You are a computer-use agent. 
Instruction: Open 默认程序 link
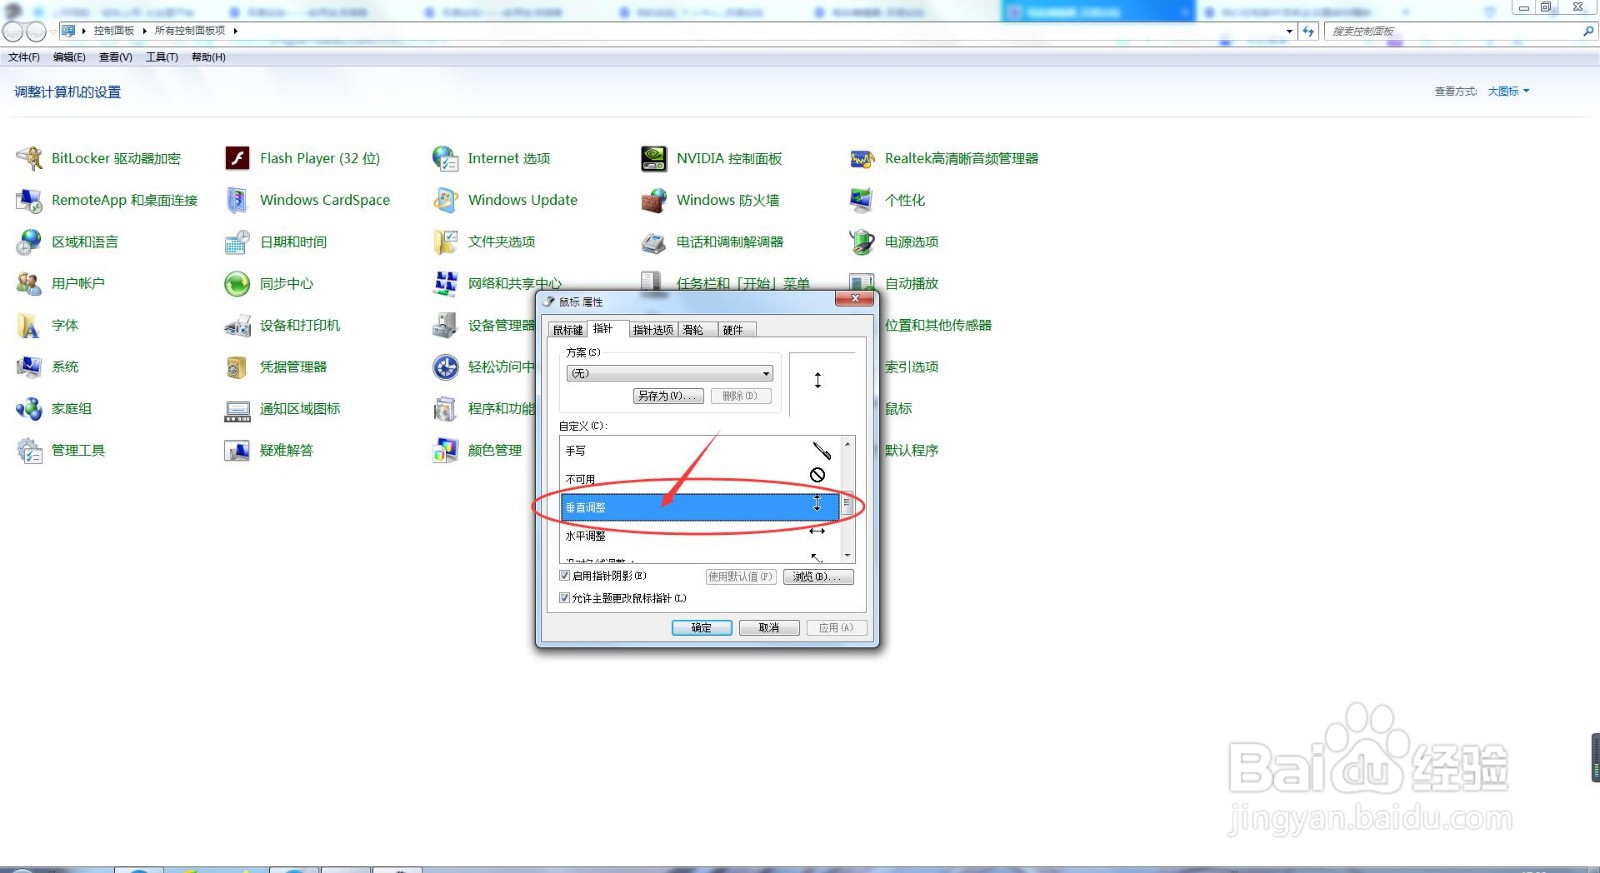click(x=912, y=451)
